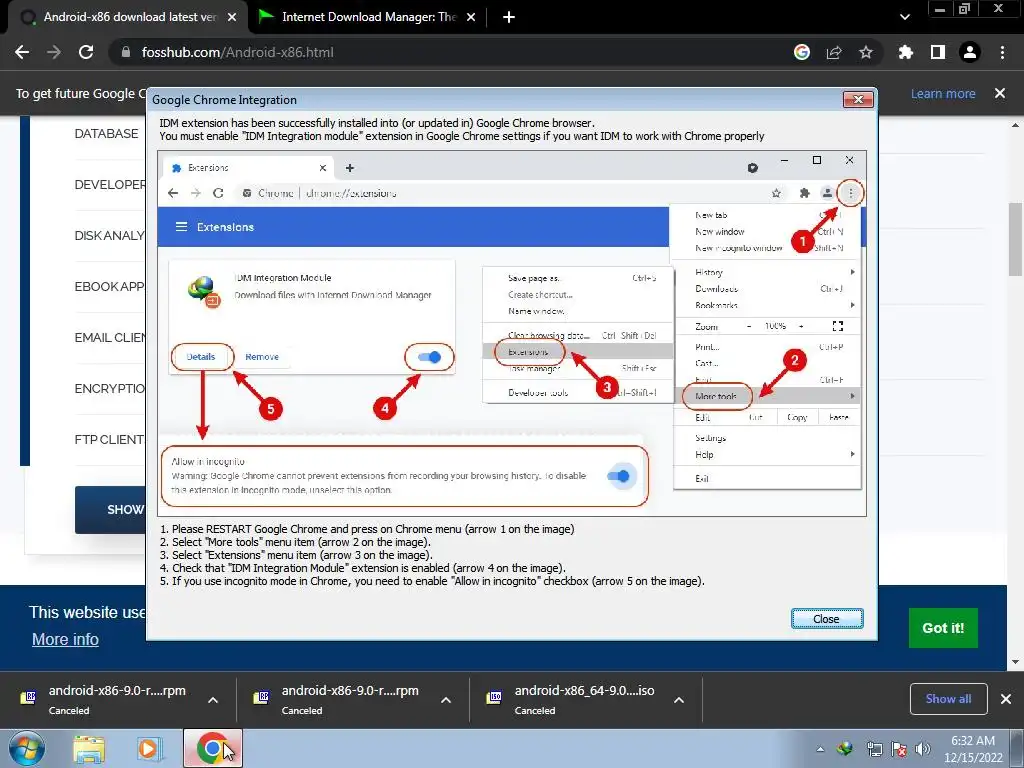
Task: Click Show all downloads button
Action: (948, 699)
